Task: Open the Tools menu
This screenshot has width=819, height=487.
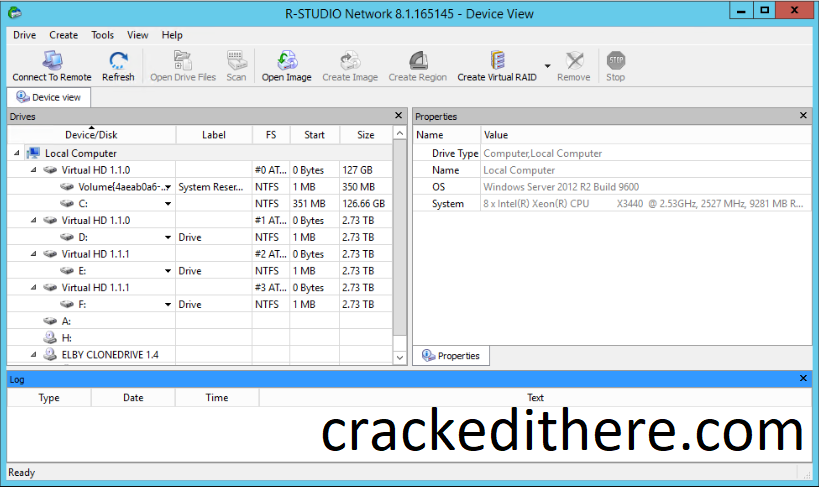Action: point(102,35)
